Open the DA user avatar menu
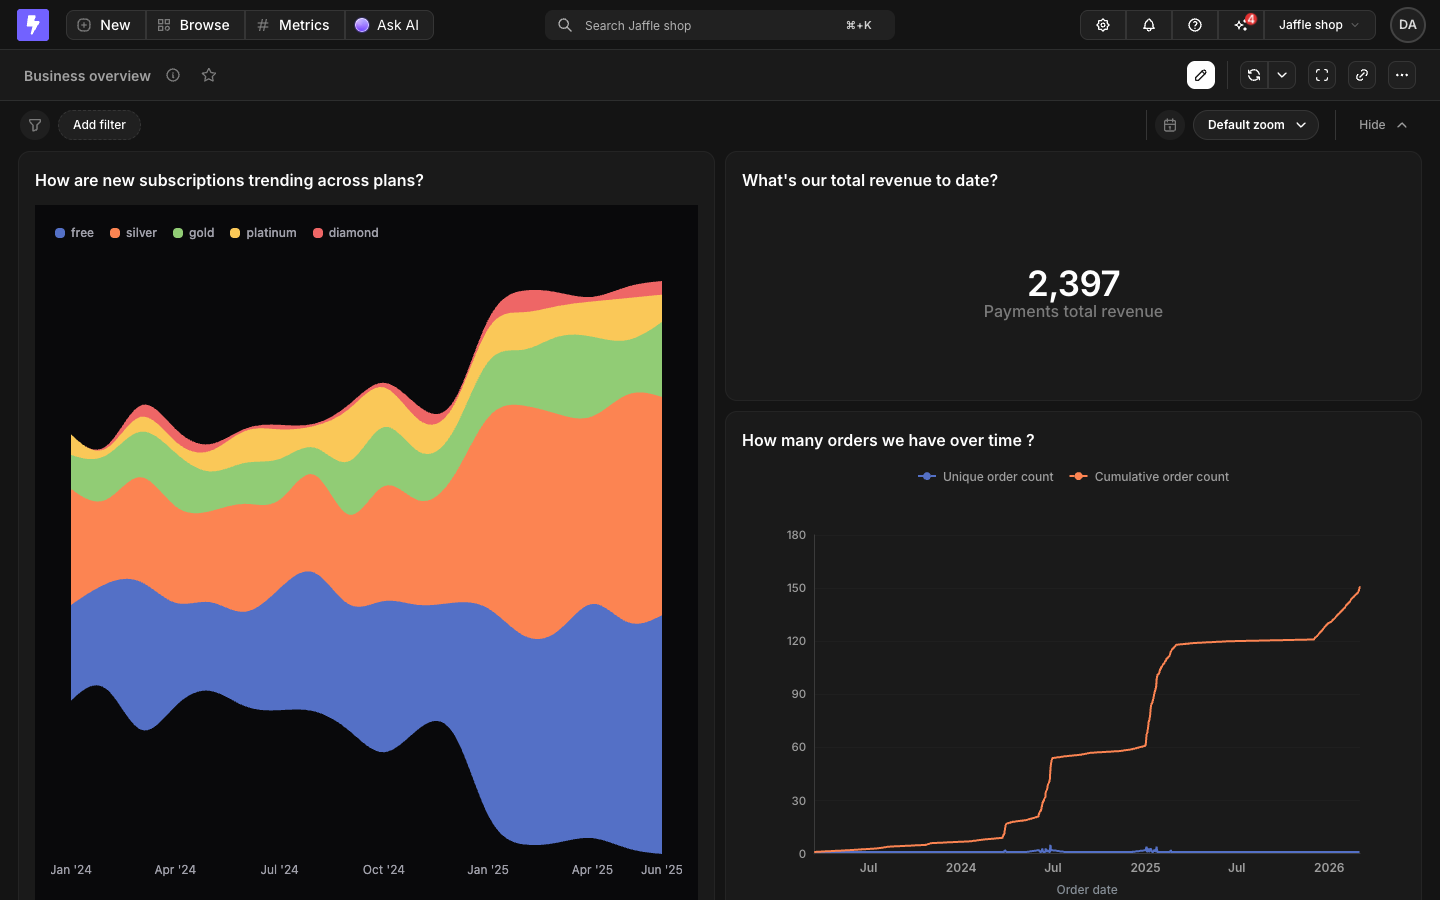Image resolution: width=1440 pixels, height=900 pixels. point(1408,25)
